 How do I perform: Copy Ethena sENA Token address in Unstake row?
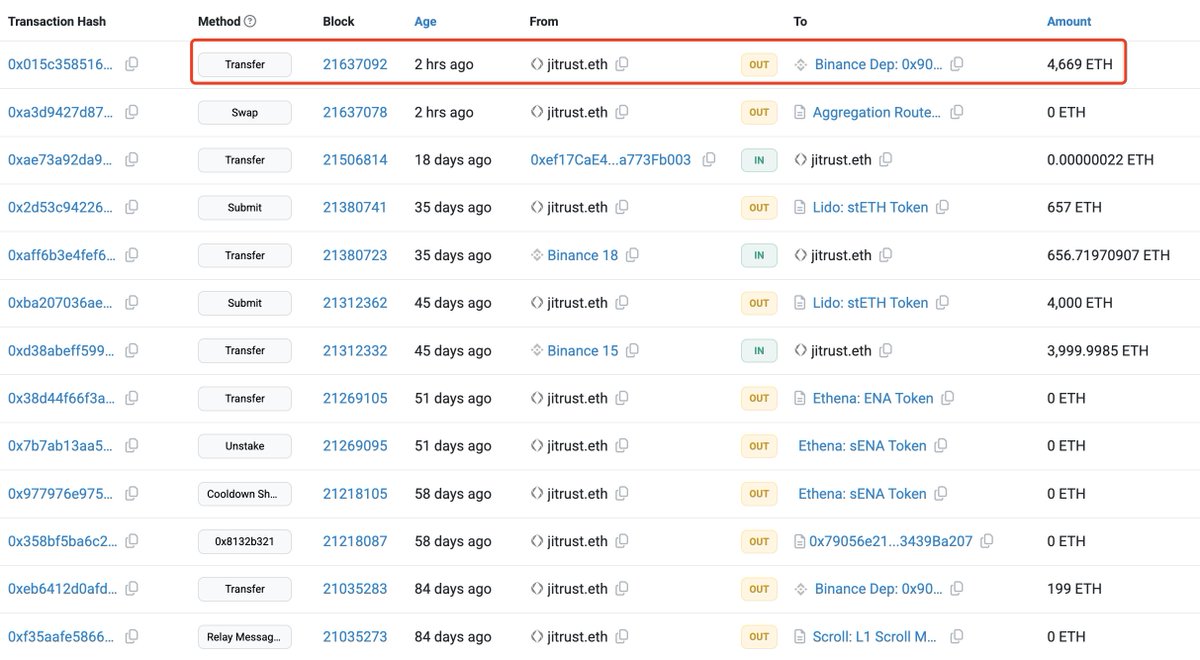coord(941,446)
